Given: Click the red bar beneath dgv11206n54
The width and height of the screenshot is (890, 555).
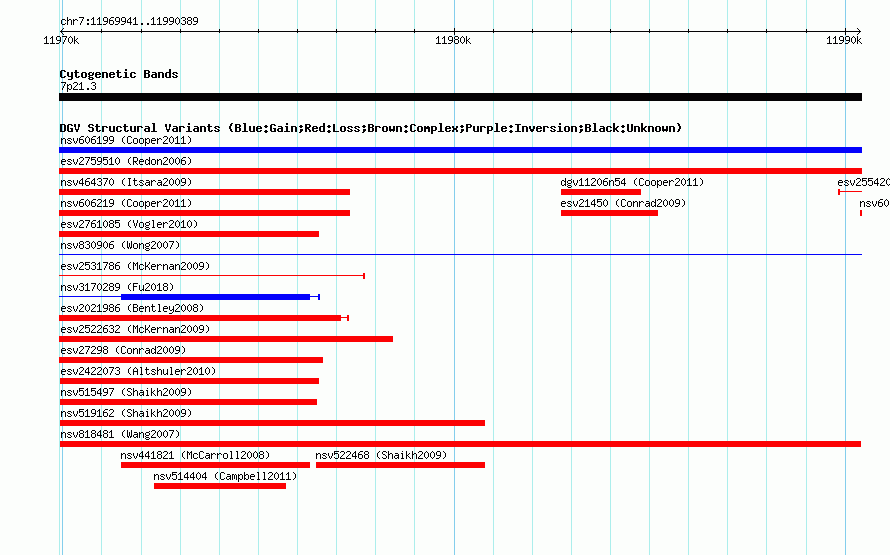Looking at the screenshot, I should point(601,192).
